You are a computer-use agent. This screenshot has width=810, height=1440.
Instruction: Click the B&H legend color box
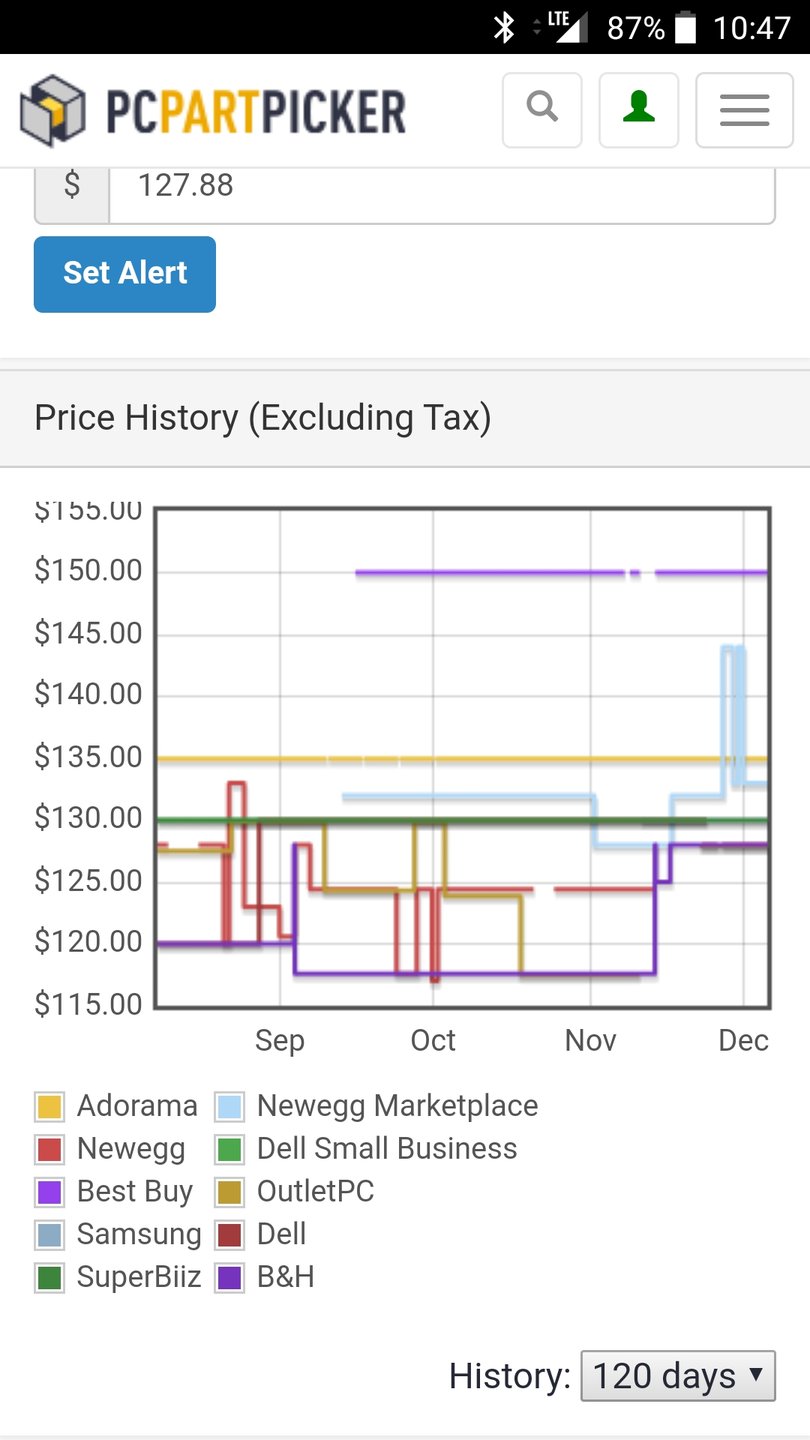[x=230, y=1278]
